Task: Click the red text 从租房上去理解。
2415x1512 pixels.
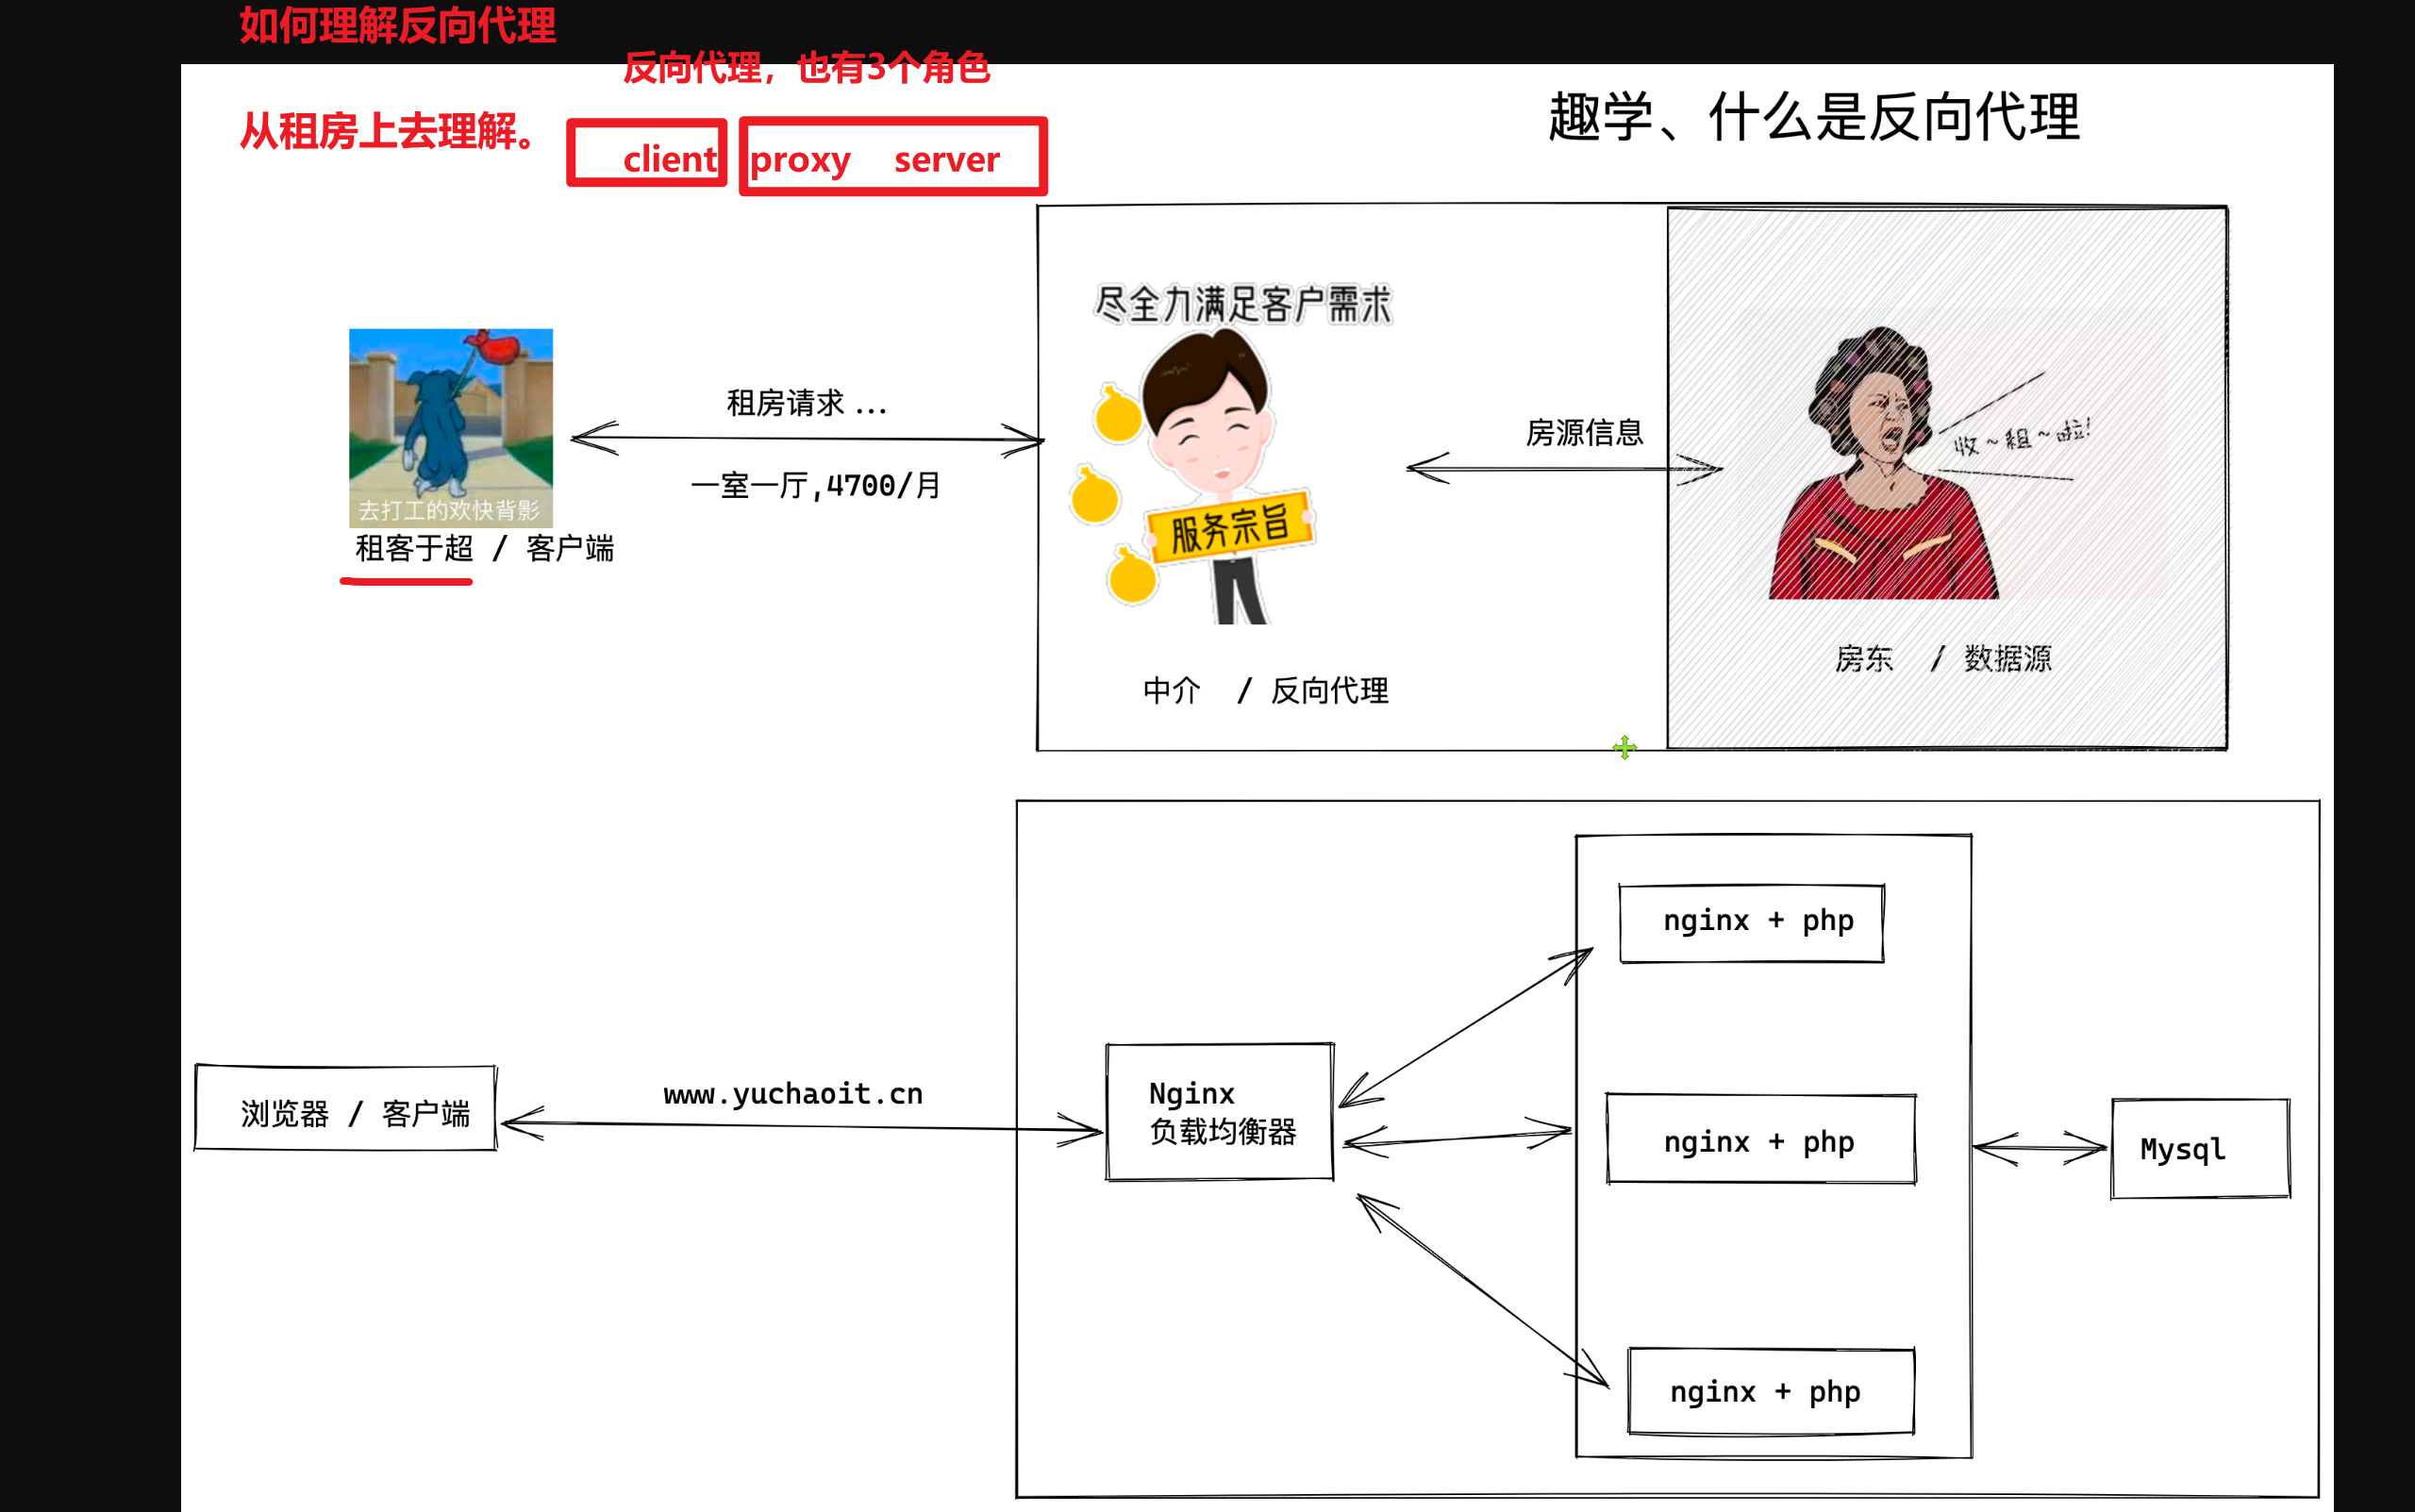Action: point(391,131)
